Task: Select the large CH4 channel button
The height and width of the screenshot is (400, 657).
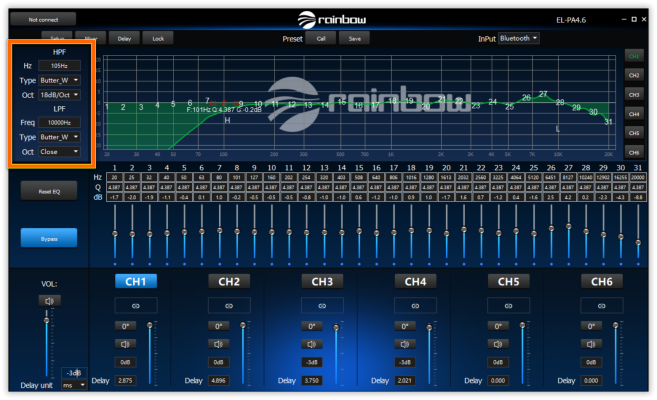Action: (x=415, y=281)
